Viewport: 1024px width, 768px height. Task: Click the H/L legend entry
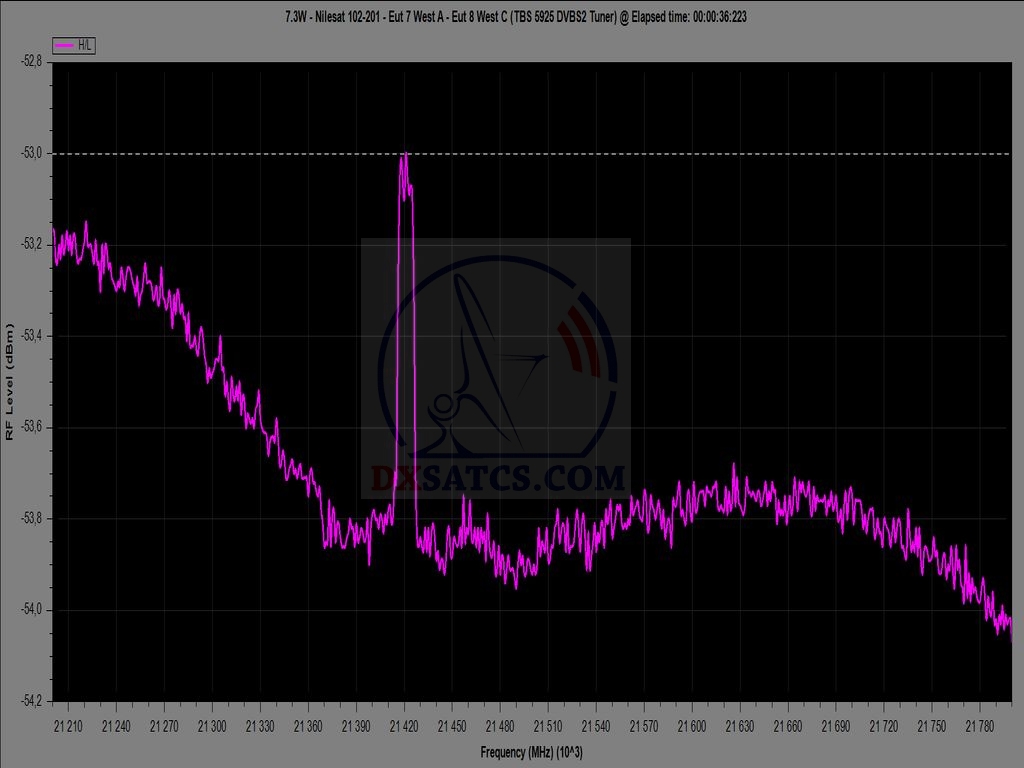[x=74, y=46]
